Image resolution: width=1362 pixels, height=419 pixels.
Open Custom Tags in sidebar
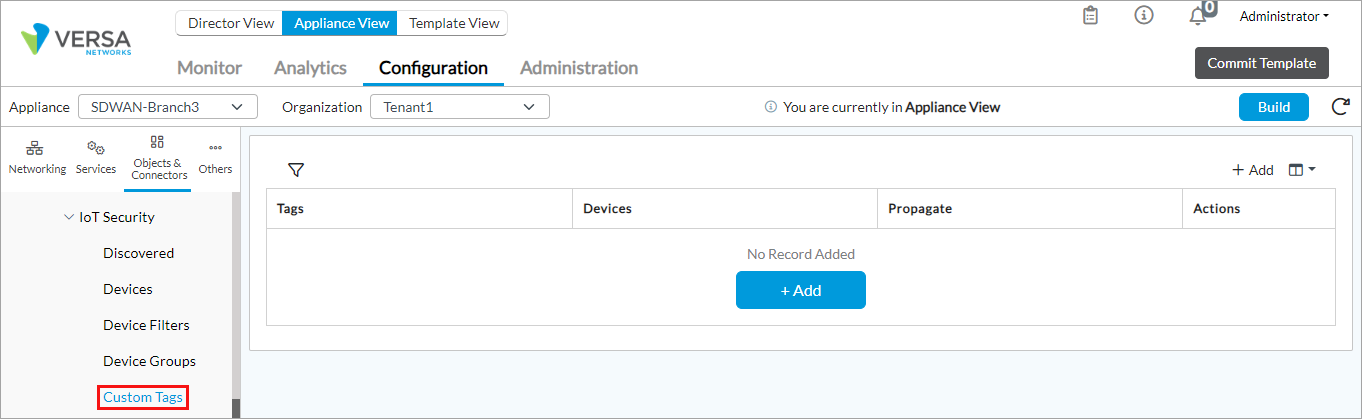click(x=143, y=397)
